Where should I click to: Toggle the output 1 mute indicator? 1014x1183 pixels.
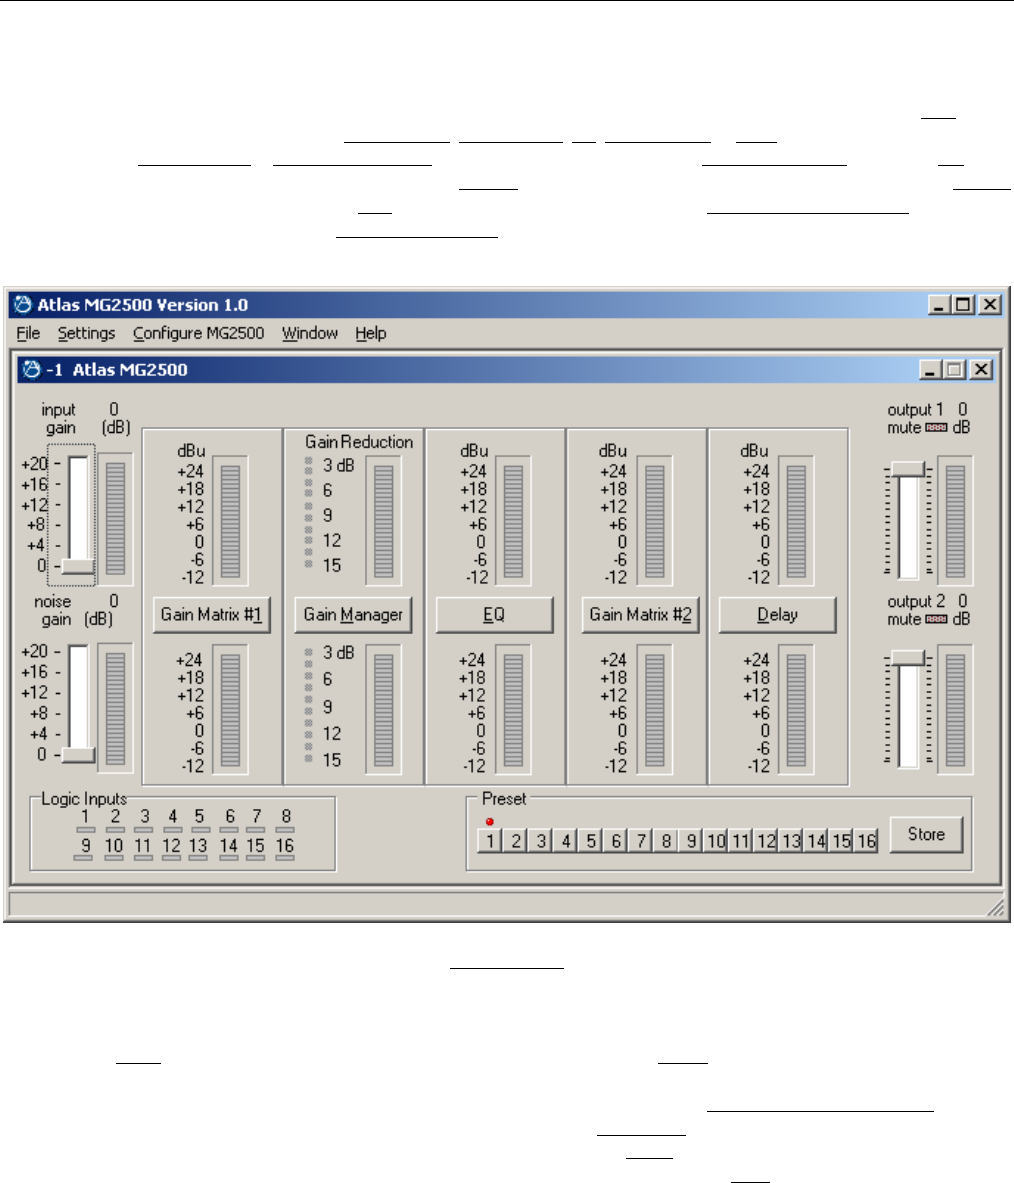point(936,428)
